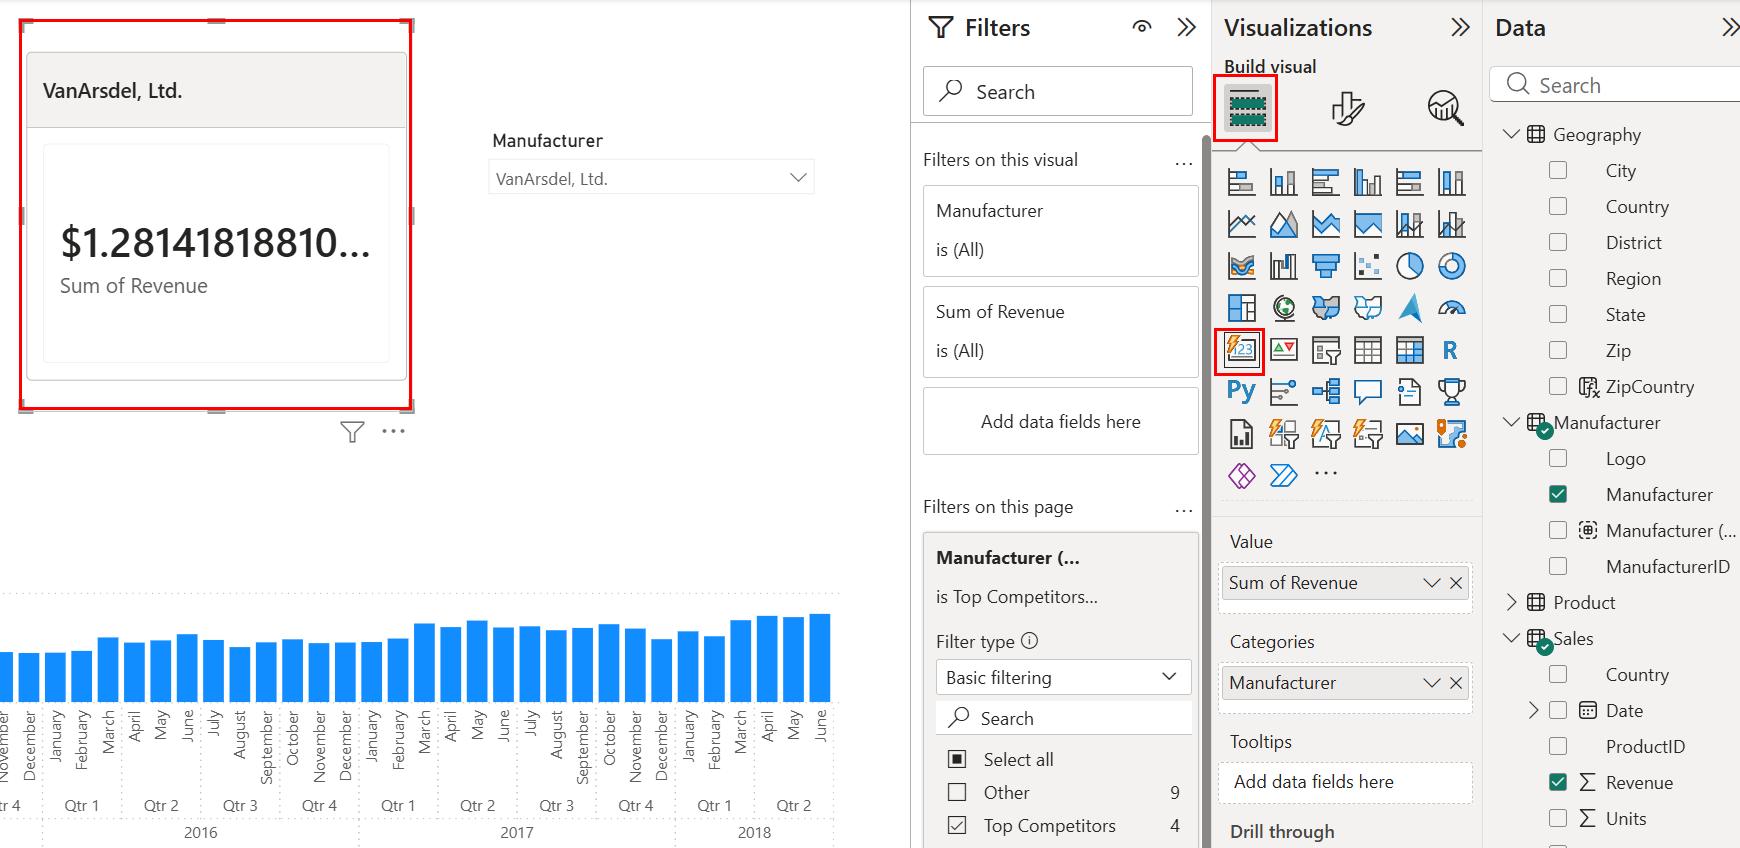Screen dimensions: 1740x848
Task: Expand the Date hierarchy
Action: [1533, 710]
